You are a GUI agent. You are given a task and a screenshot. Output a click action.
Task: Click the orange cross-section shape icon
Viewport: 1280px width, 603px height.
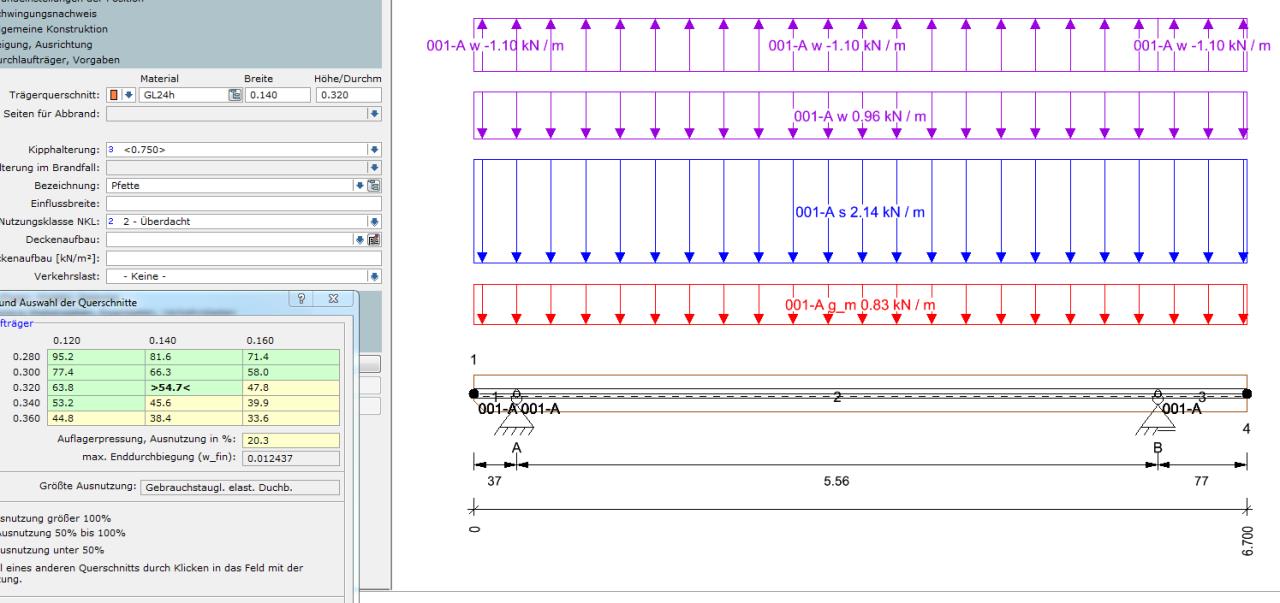click(113, 95)
